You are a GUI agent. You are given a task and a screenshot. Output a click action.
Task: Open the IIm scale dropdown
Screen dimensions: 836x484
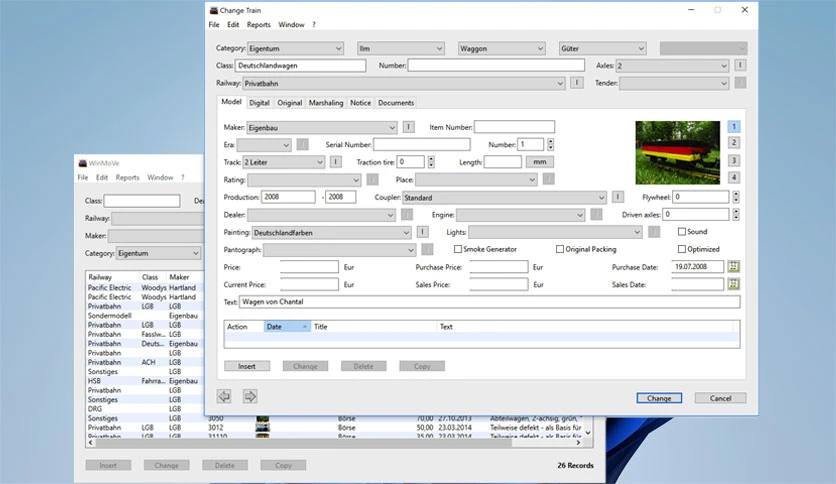(x=400, y=49)
